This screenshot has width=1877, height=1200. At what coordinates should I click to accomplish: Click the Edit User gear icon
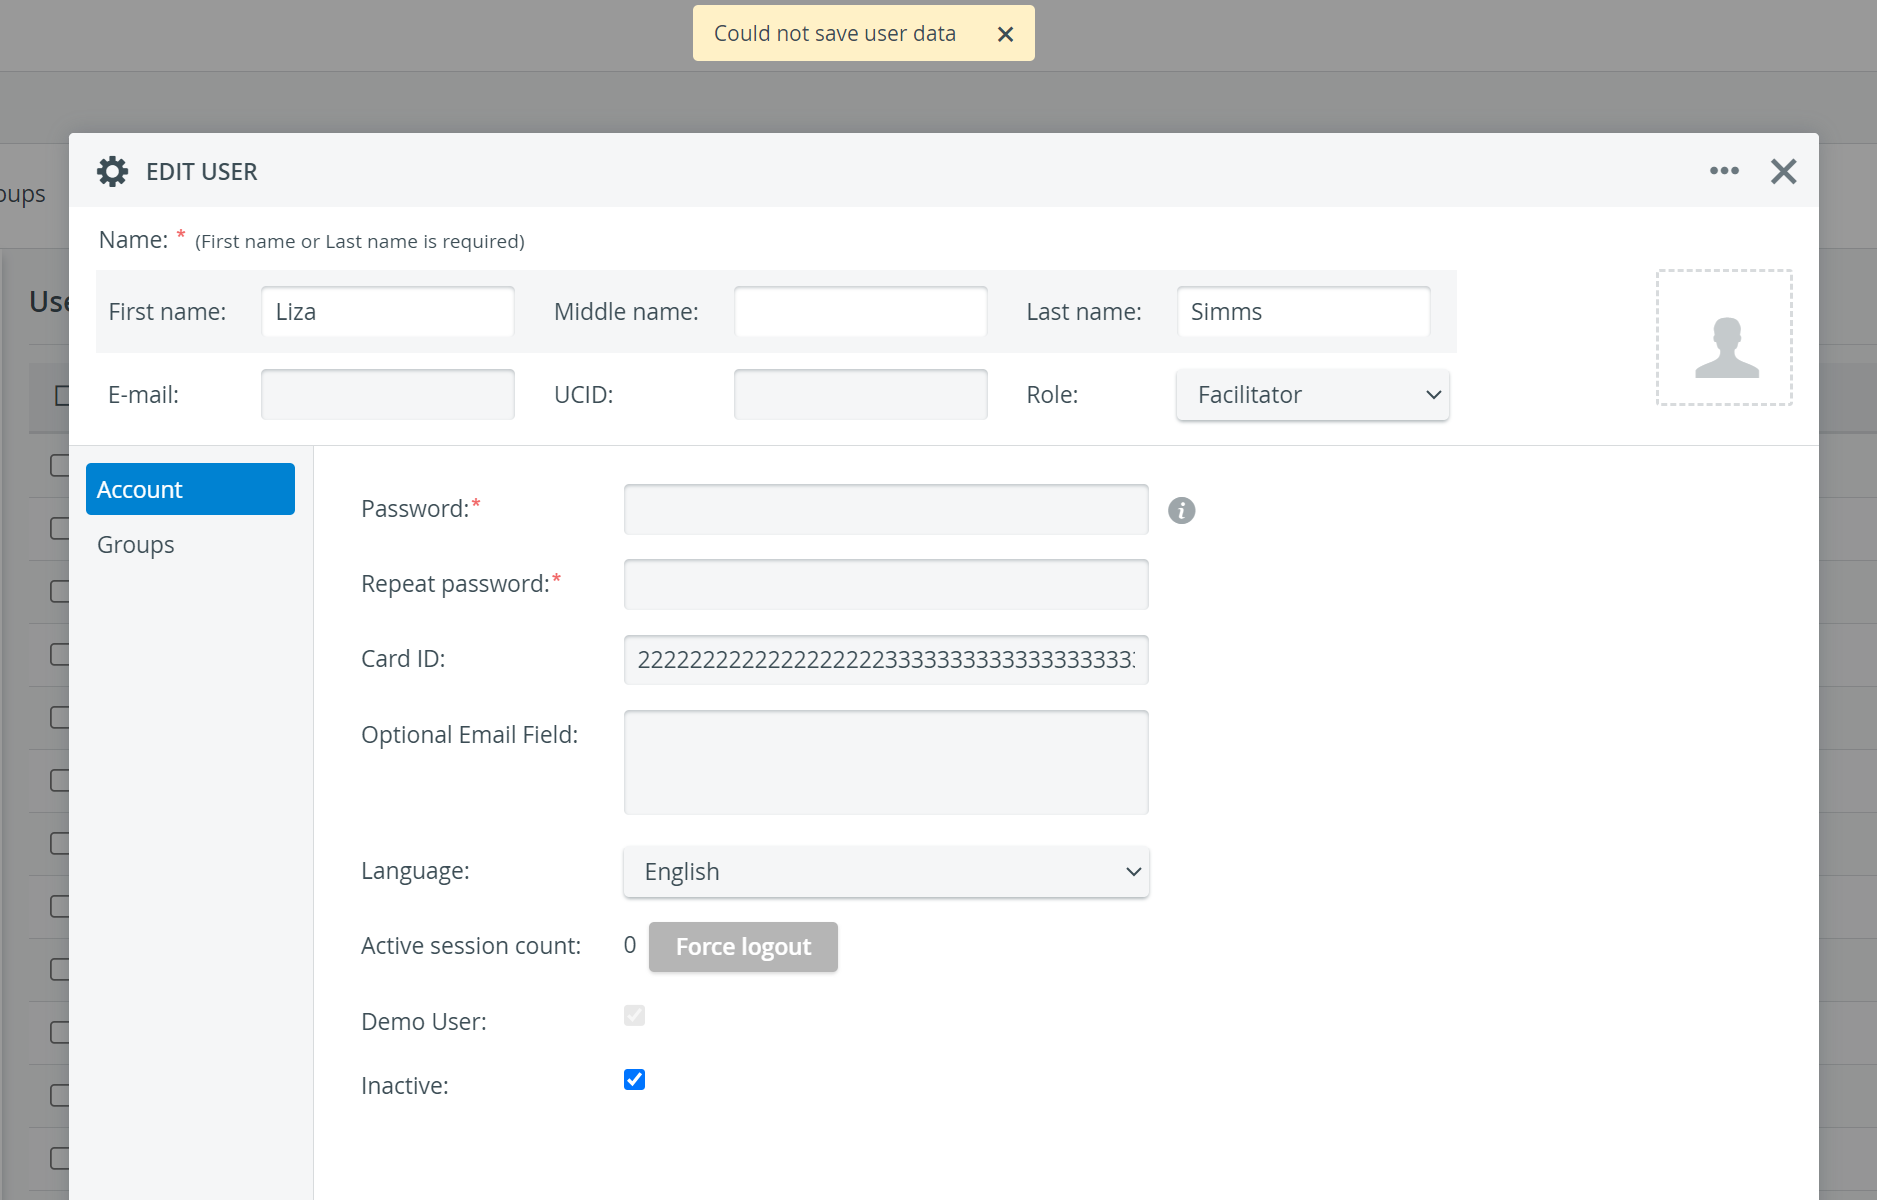click(x=113, y=171)
